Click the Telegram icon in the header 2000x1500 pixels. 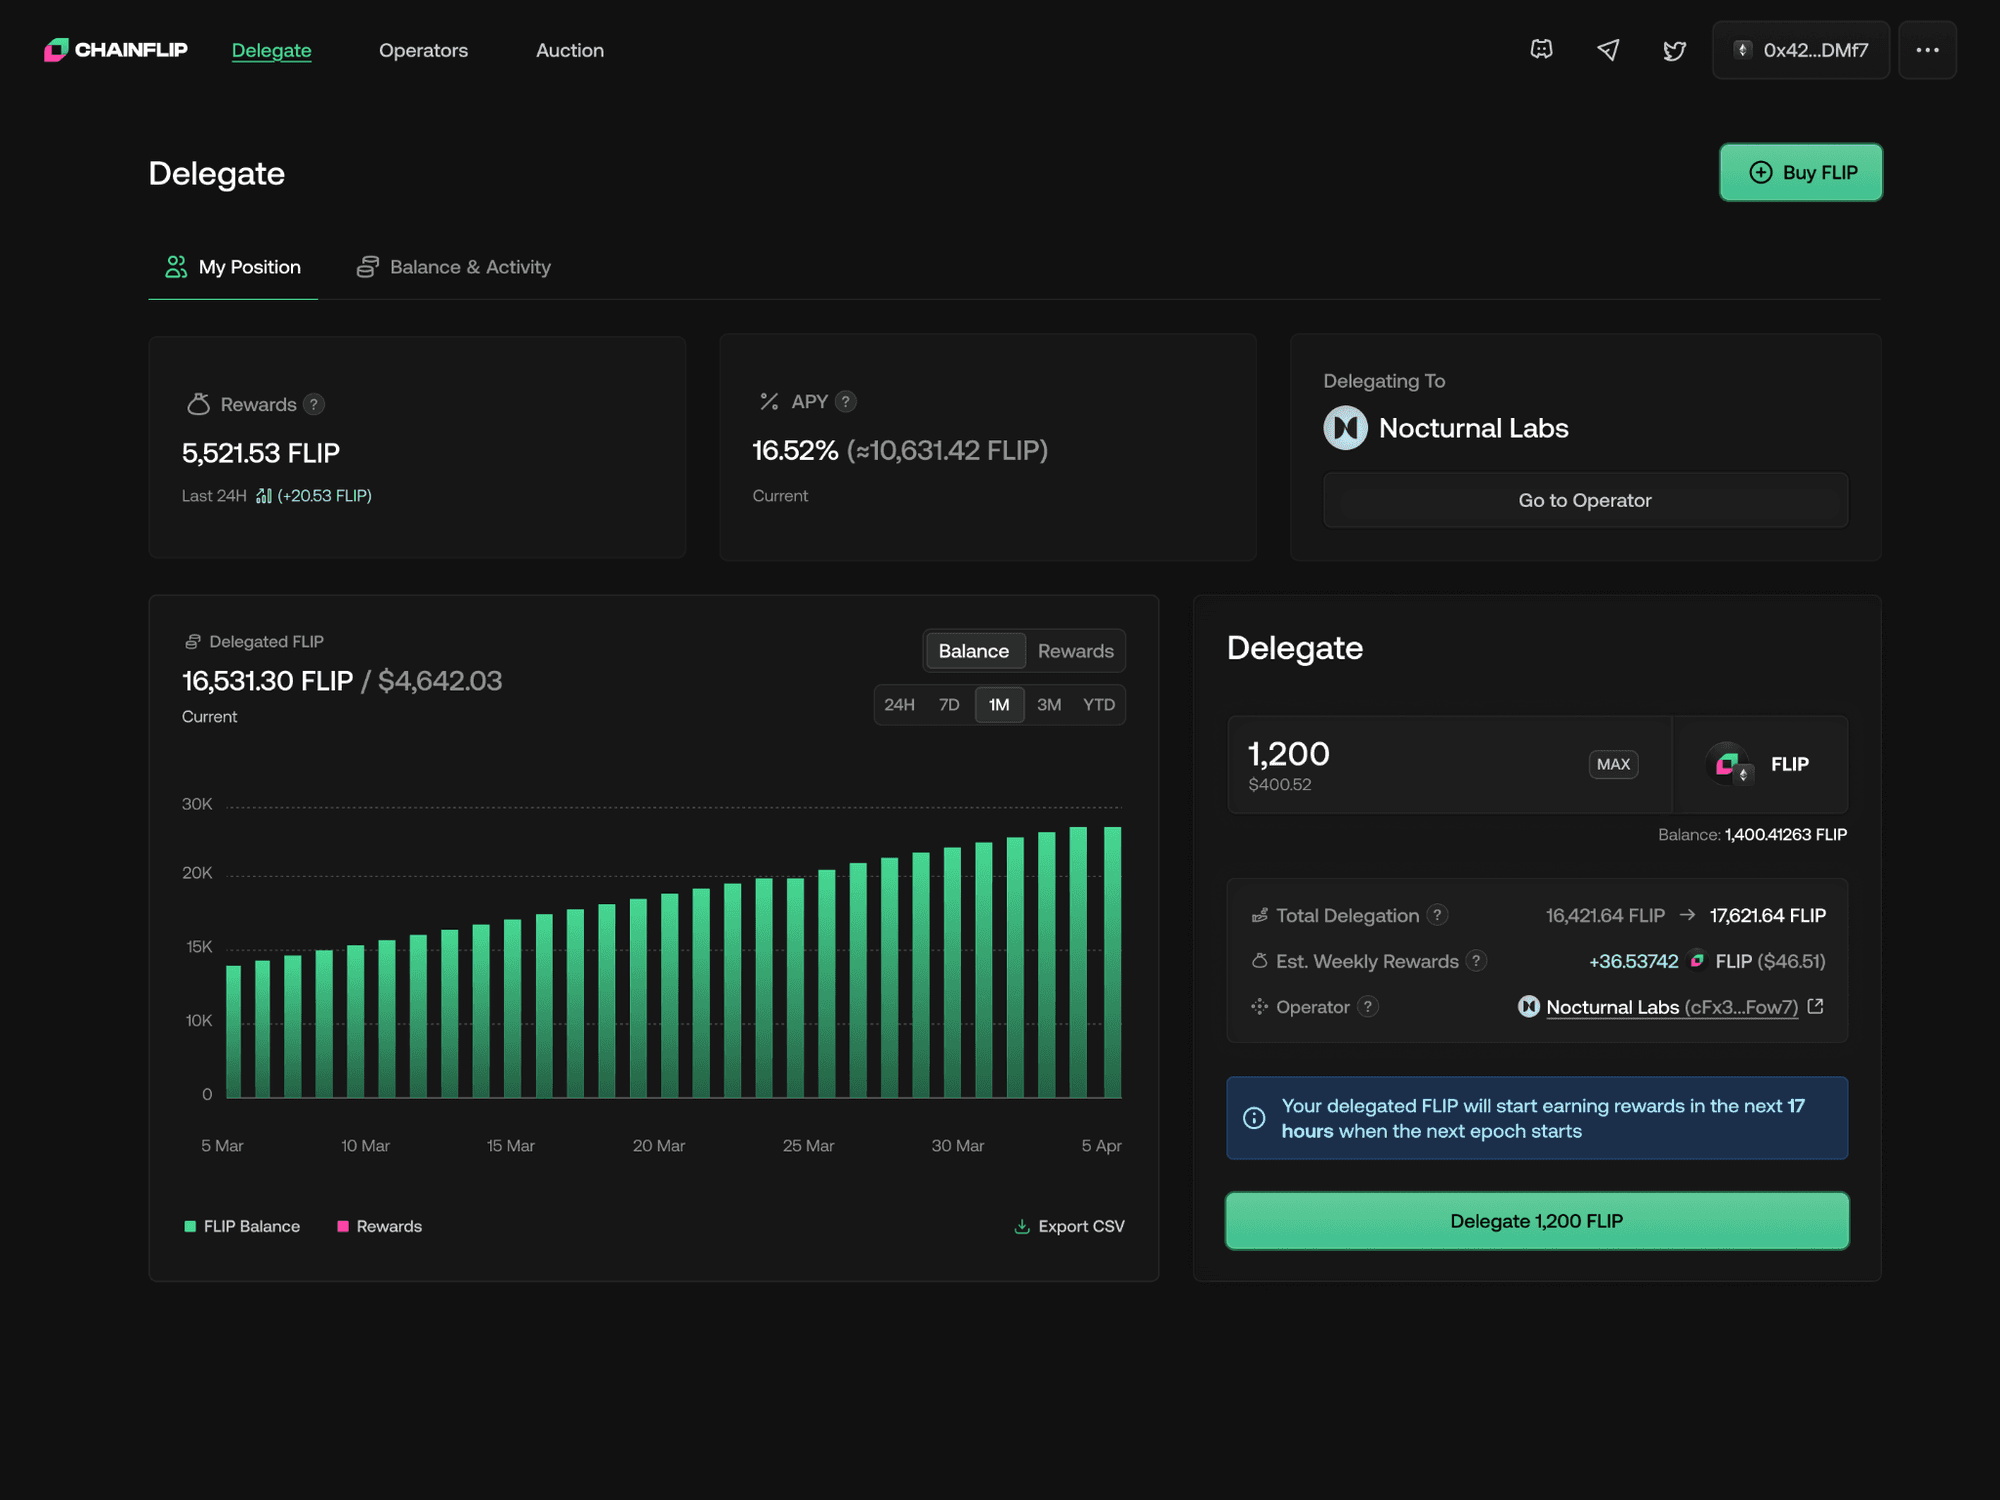click(1608, 49)
